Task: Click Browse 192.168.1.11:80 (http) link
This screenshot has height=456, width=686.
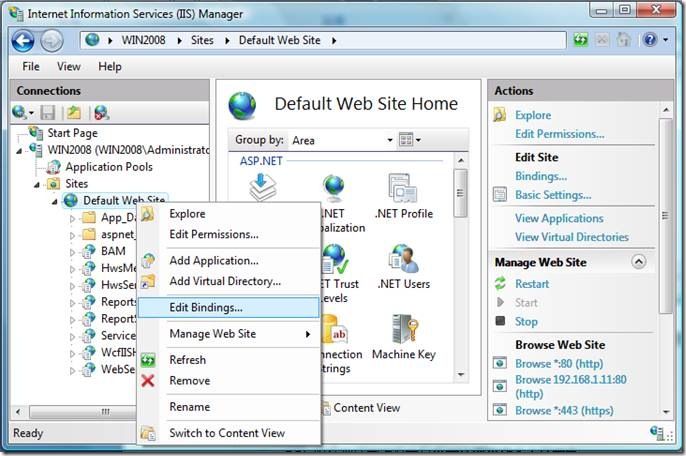Action: point(570,386)
